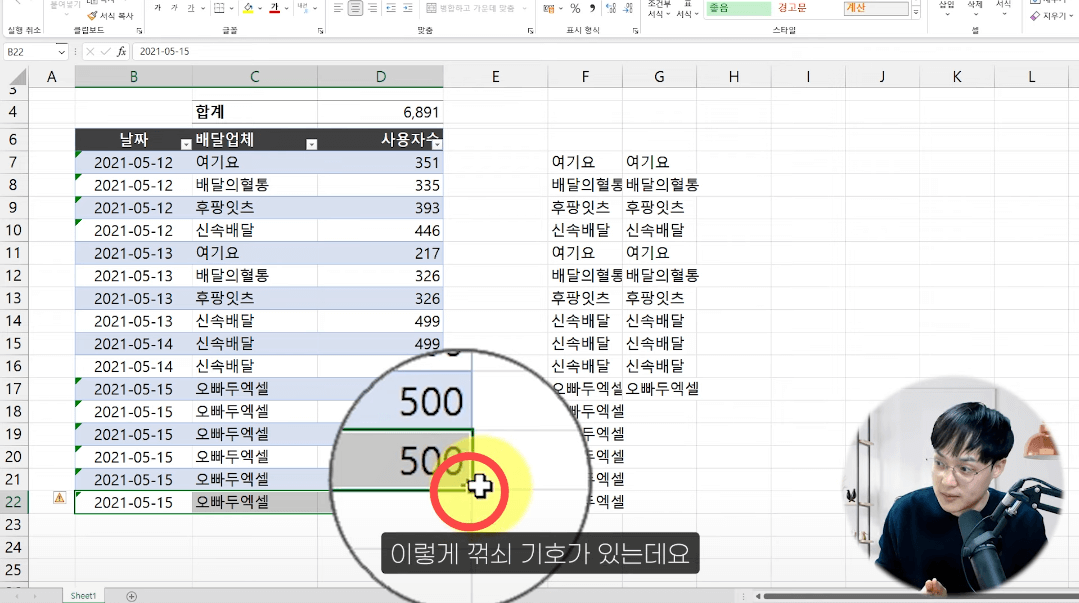Open the borders dropdown arrow

[231, 8]
